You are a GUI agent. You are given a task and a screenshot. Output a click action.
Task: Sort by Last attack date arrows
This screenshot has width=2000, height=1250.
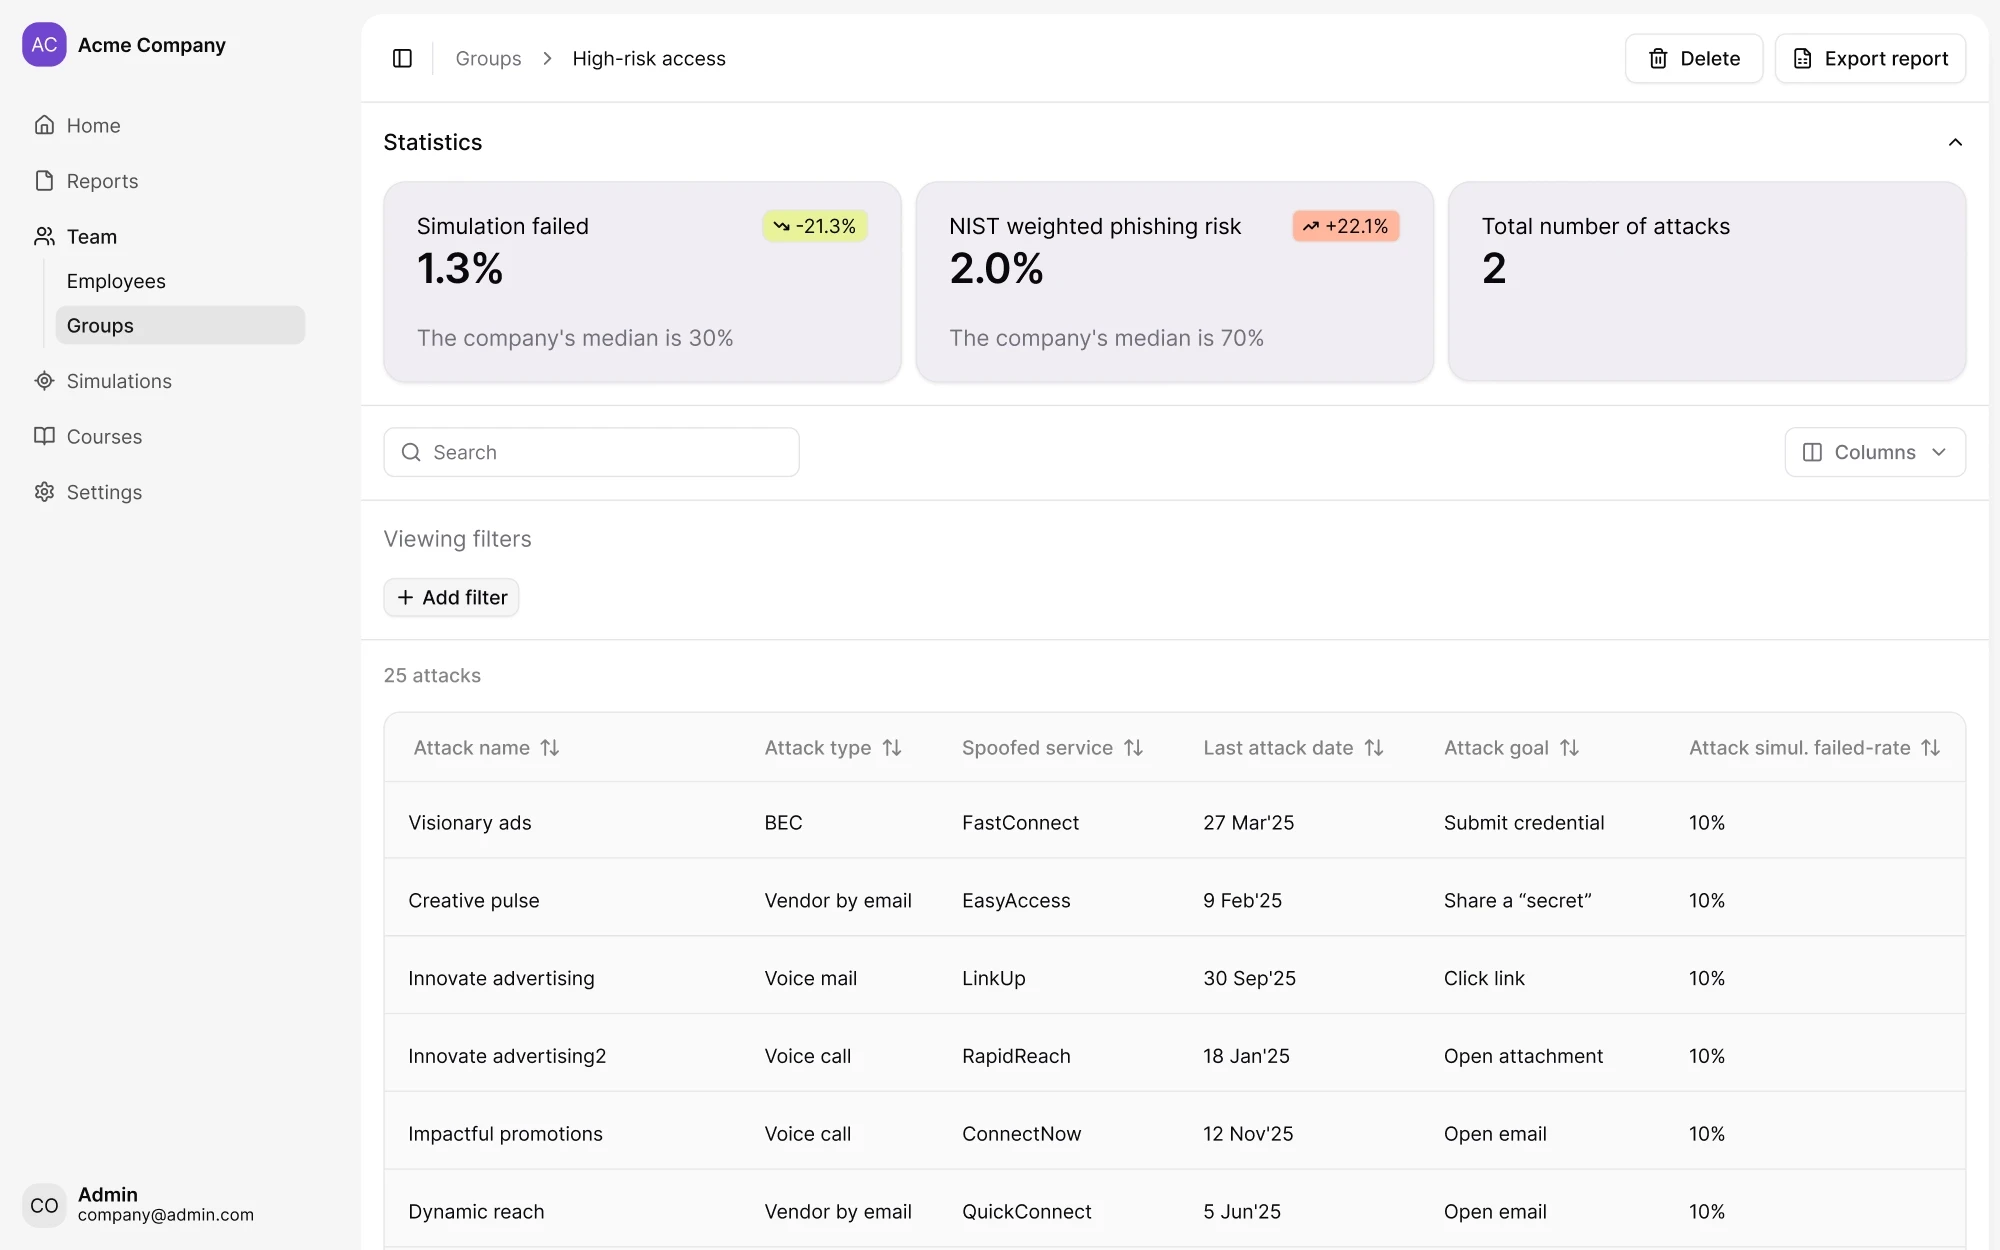click(1374, 748)
